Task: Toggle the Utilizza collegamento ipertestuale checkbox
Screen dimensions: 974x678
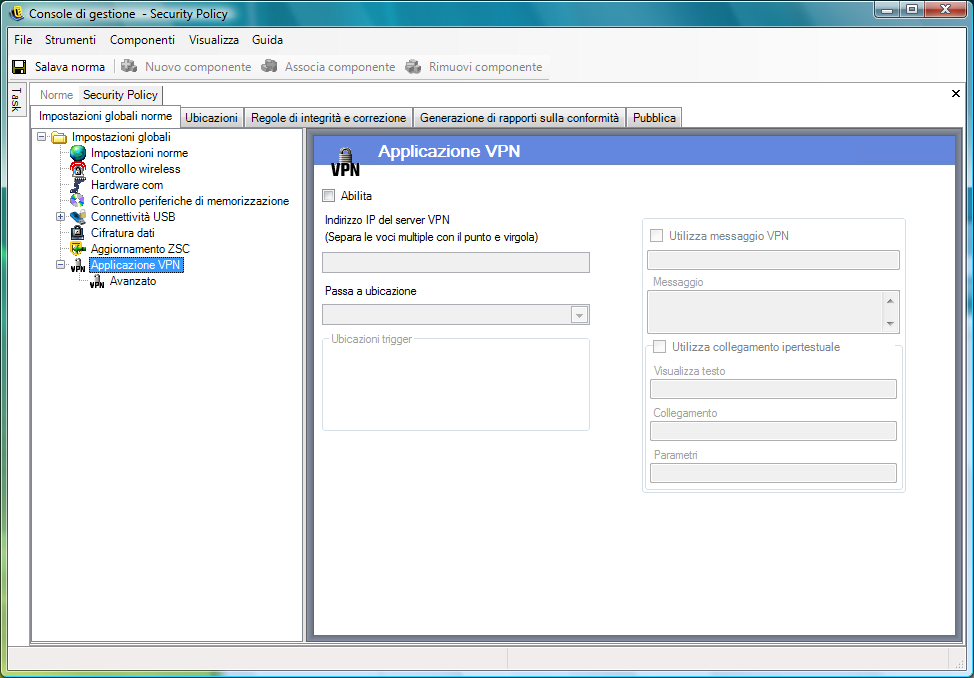Action: (659, 347)
